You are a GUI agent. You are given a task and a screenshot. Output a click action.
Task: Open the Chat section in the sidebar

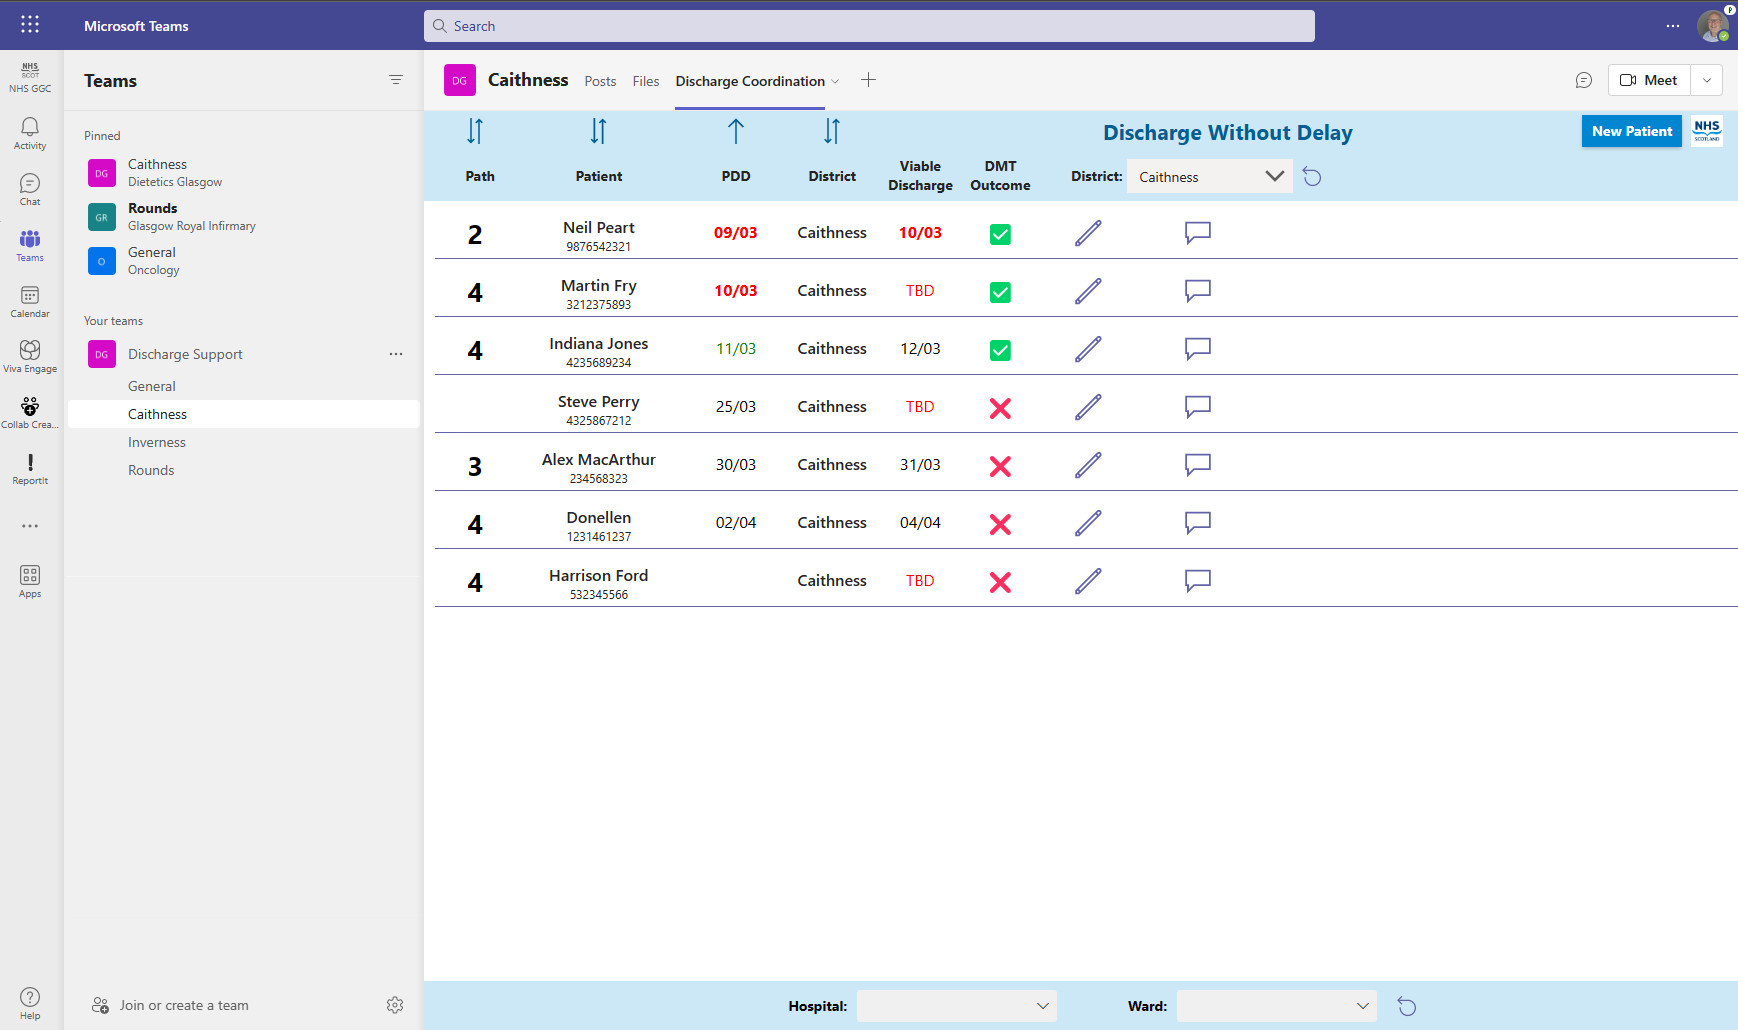(29, 188)
